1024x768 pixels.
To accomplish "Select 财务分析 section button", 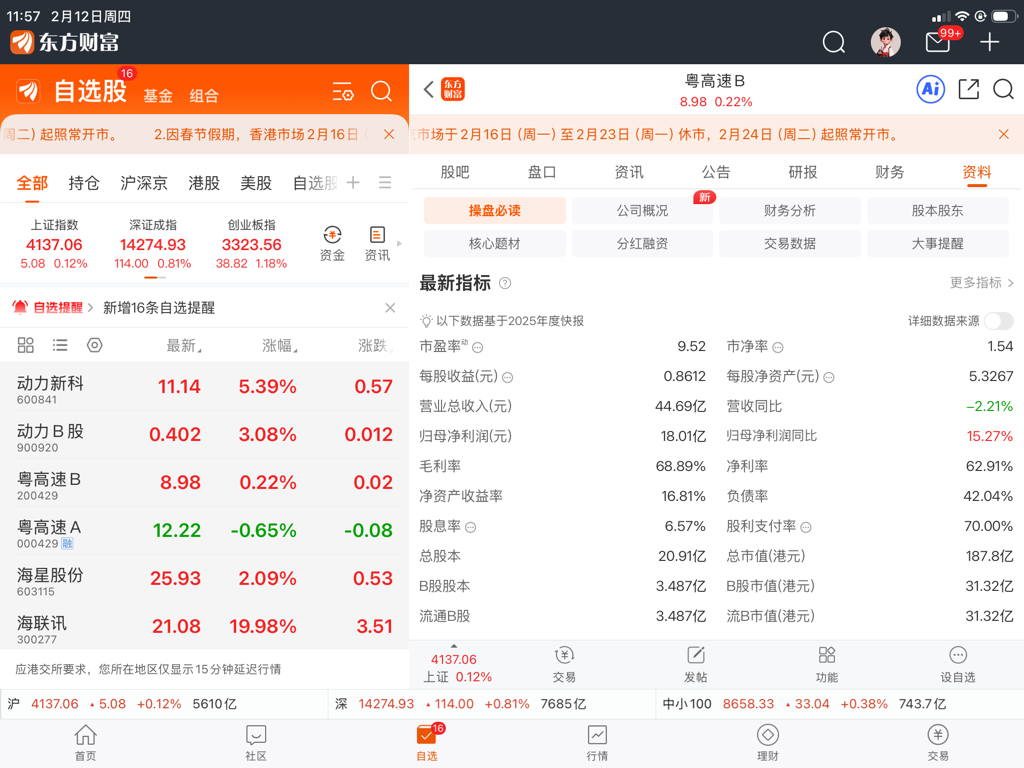I will 790,210.
